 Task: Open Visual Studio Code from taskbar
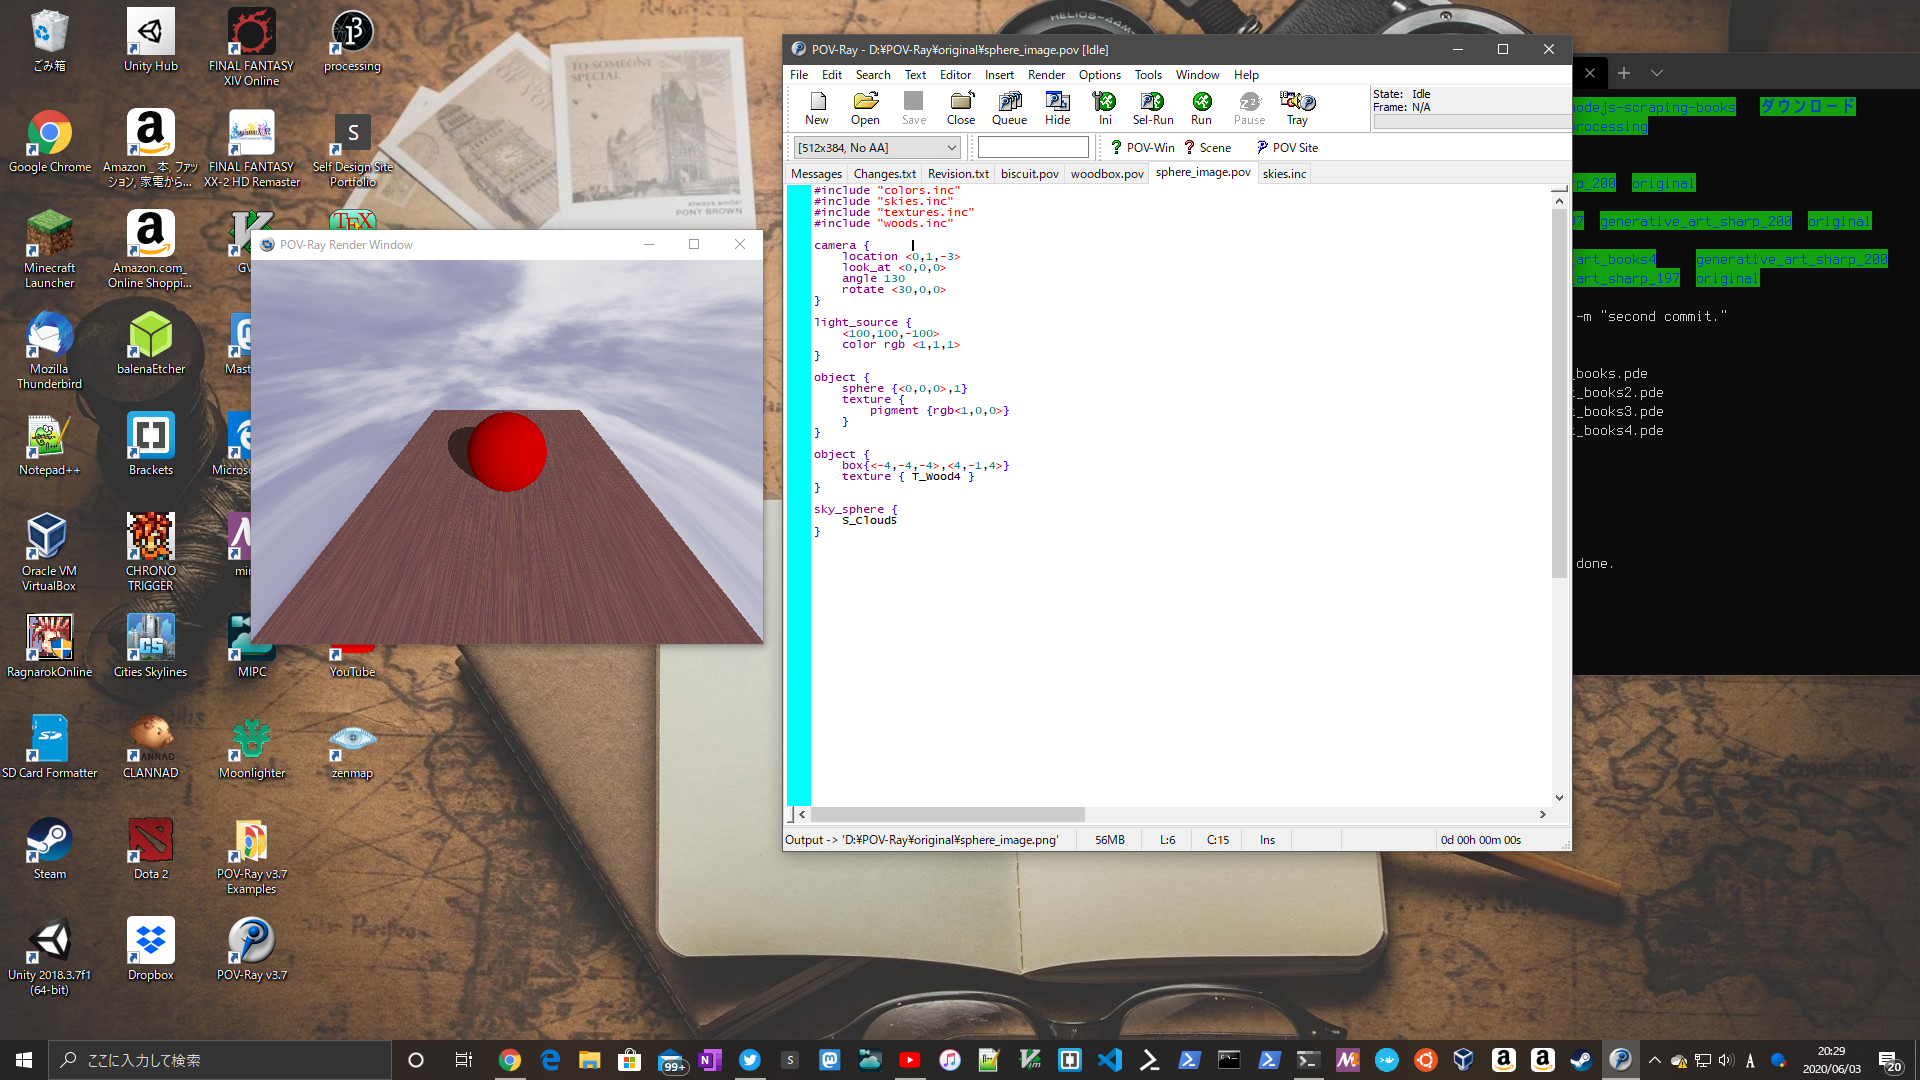coord(1109,1060)
